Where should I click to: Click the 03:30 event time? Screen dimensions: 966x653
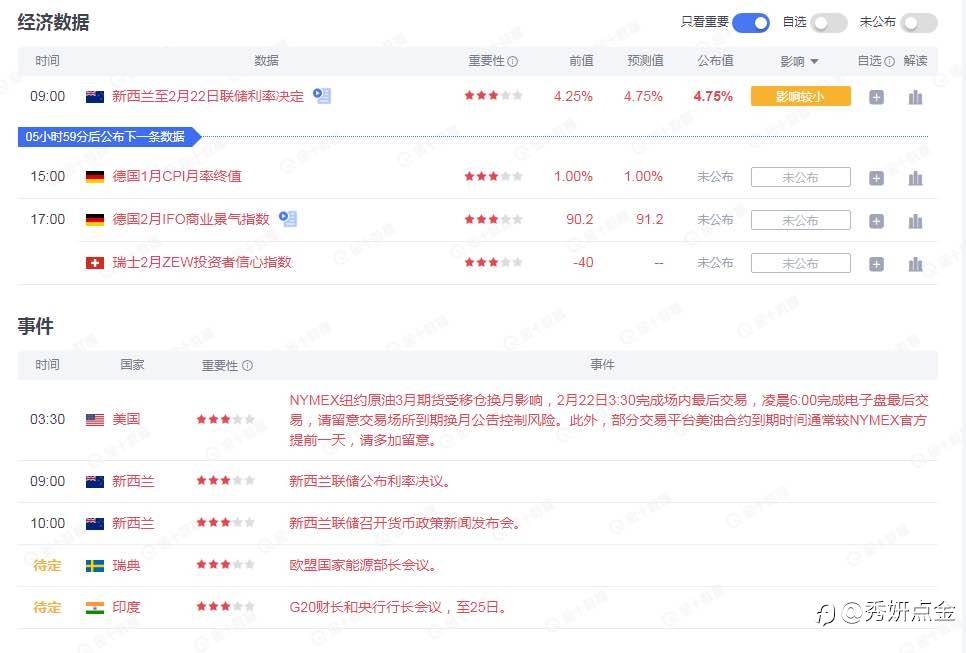(x=47, y=420)
